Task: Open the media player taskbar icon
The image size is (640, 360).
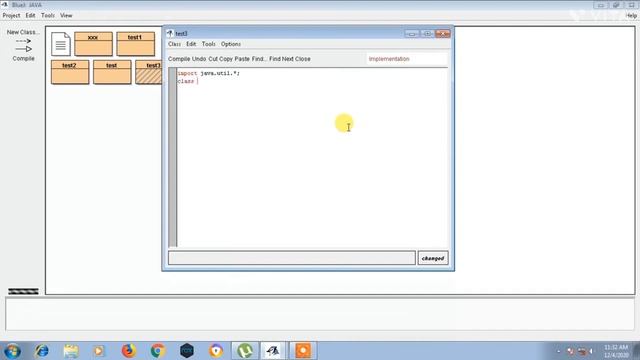Action: 99,351
